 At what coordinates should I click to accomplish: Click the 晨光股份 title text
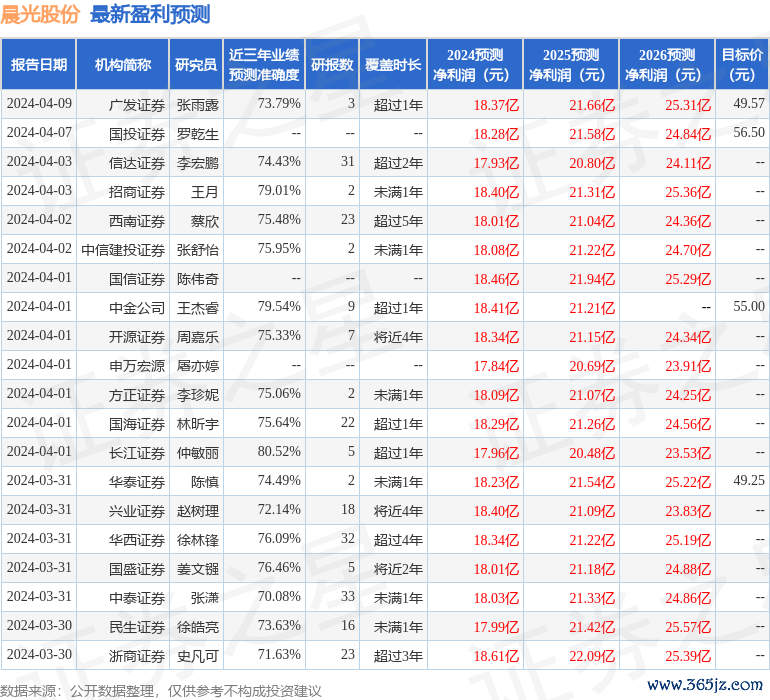pyautogui.click(x=40, y=14)
